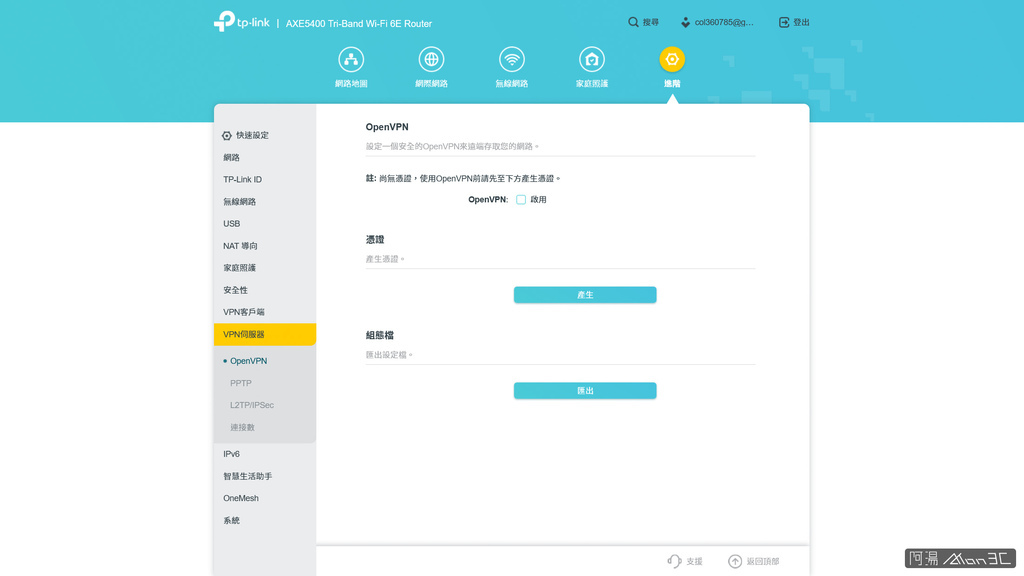
Task: Click the 返回頂部 up-arrow icon
Action: (x=735, y=561)
